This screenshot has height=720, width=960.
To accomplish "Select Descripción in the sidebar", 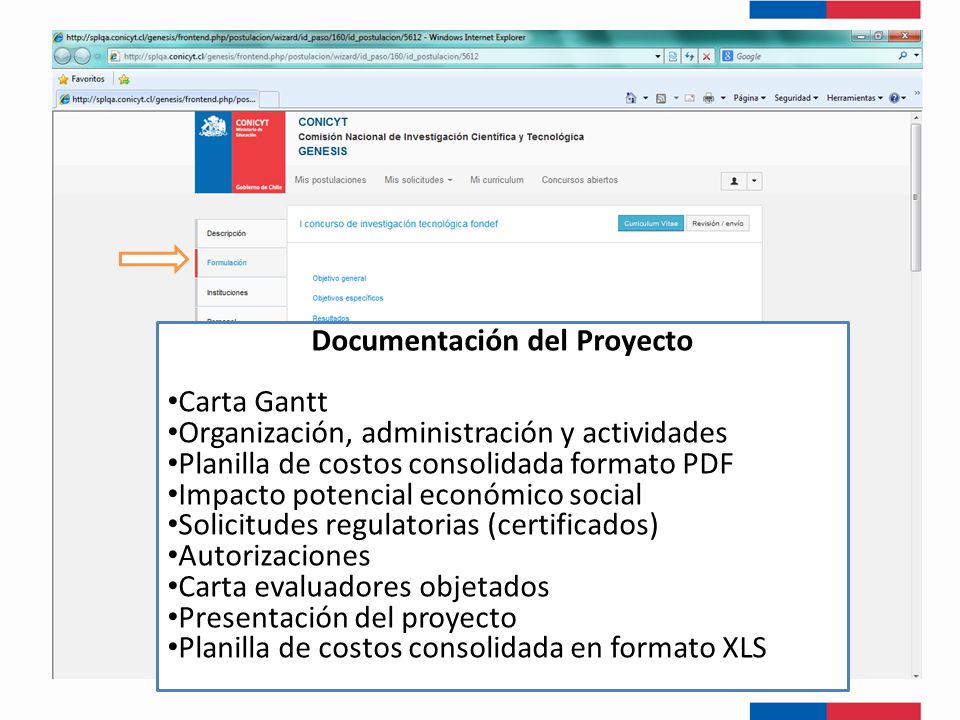I will pos(241,233).
